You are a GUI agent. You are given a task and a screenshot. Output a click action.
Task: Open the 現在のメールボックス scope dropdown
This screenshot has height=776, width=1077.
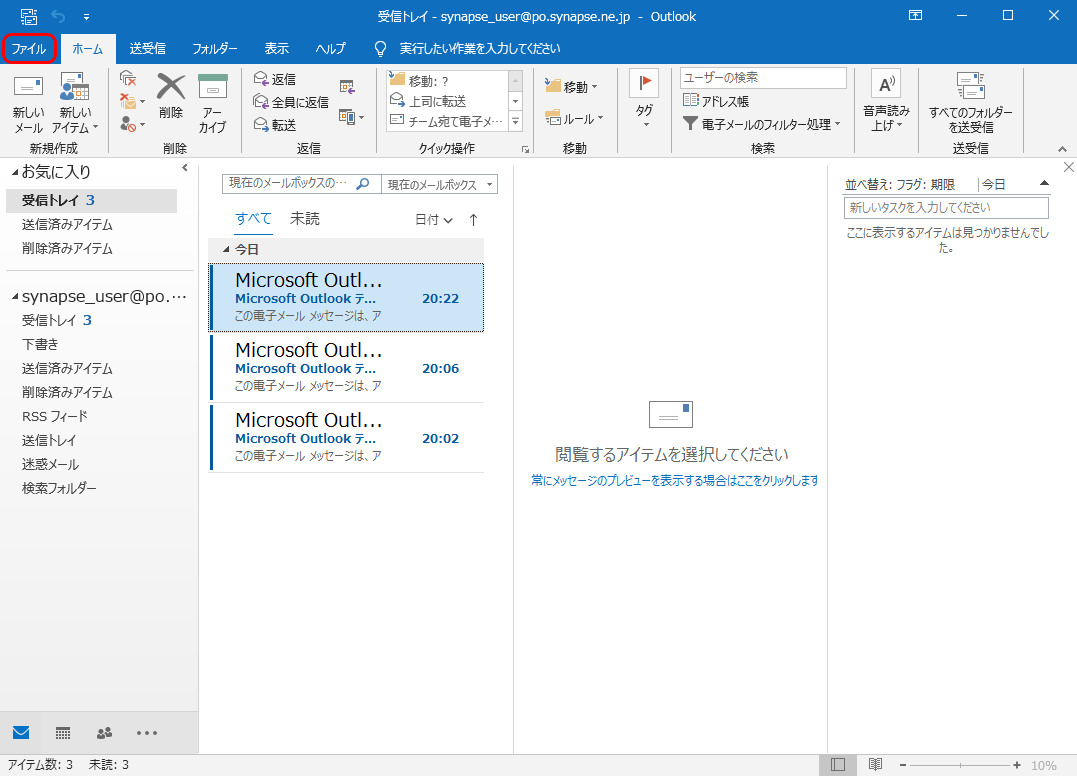click(440, 184)
